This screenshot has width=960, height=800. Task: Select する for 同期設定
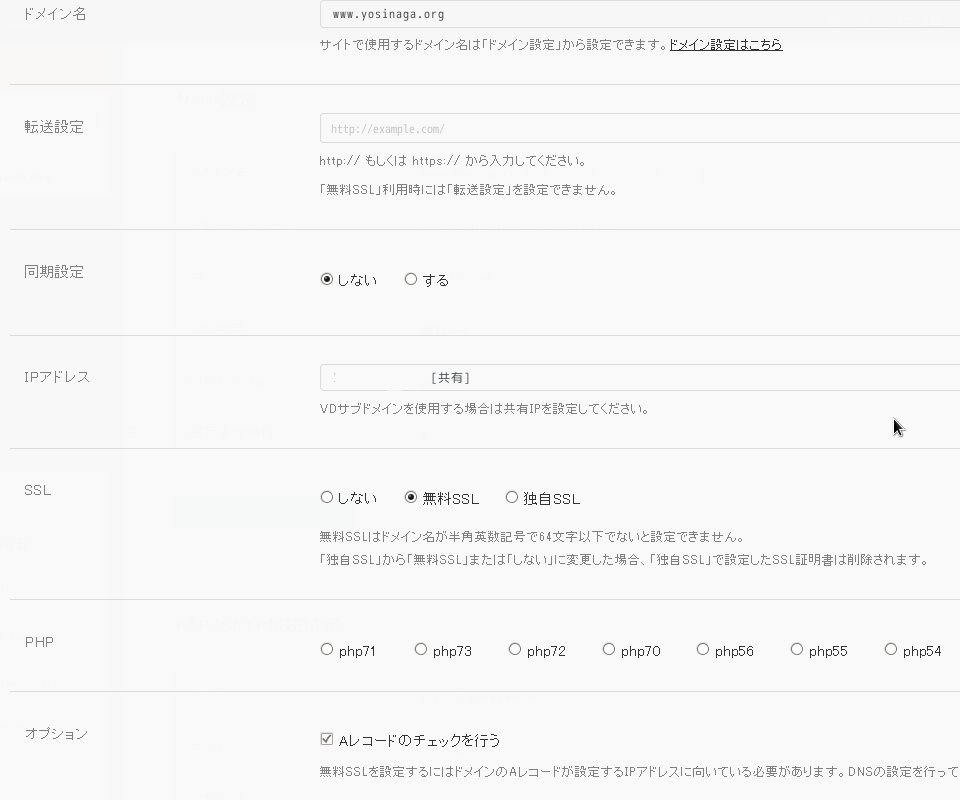(411, 280)
